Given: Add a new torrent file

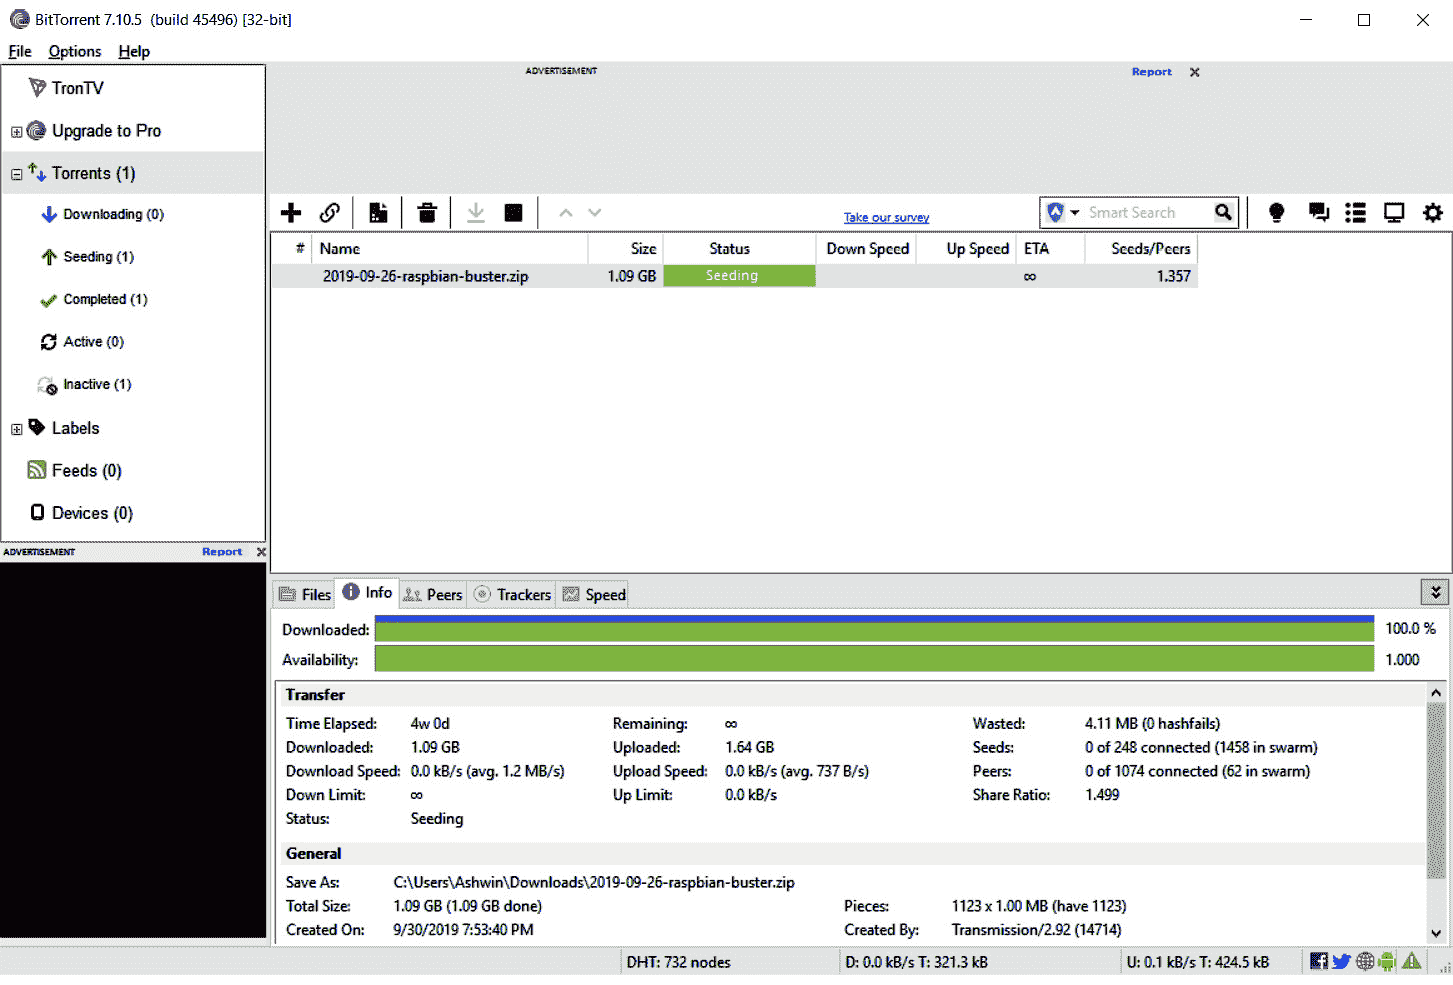Looking at the screenshot, I should pyautogui.click(x=290, y=212).
